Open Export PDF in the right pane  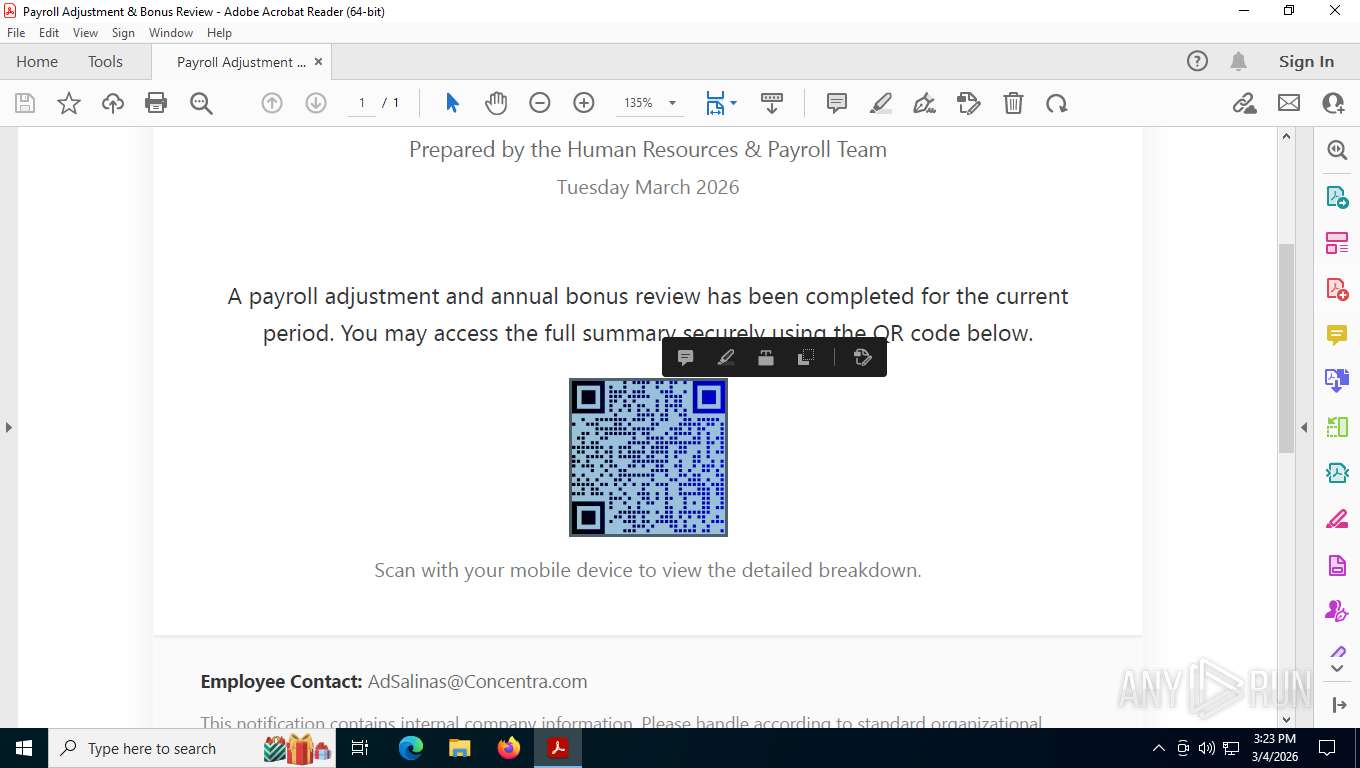[1337, 197]
